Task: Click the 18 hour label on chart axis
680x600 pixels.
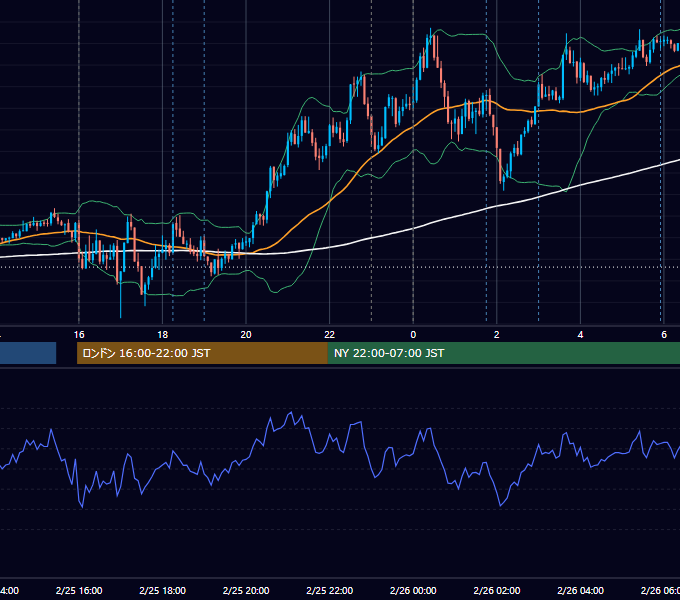Action: point(162,335)
